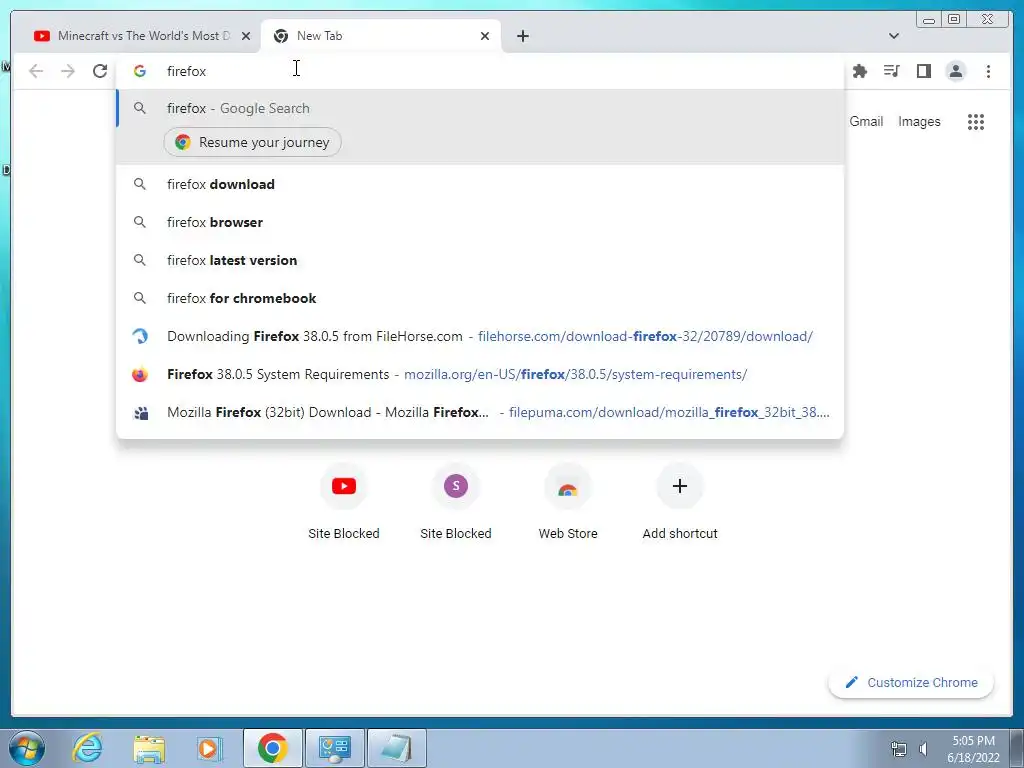This screenshot has width=1024, height=768.
Task: Open the media control playlist icon
Action: tap(891, 71)
